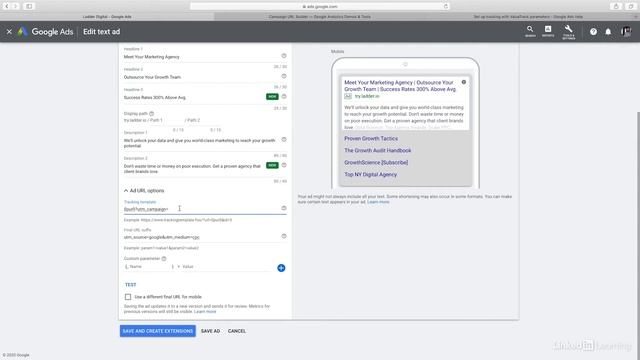This screenshot has height=360, width=640.
Task: Click the help icon beside Headline 2
Action: (x=284, y=76)
